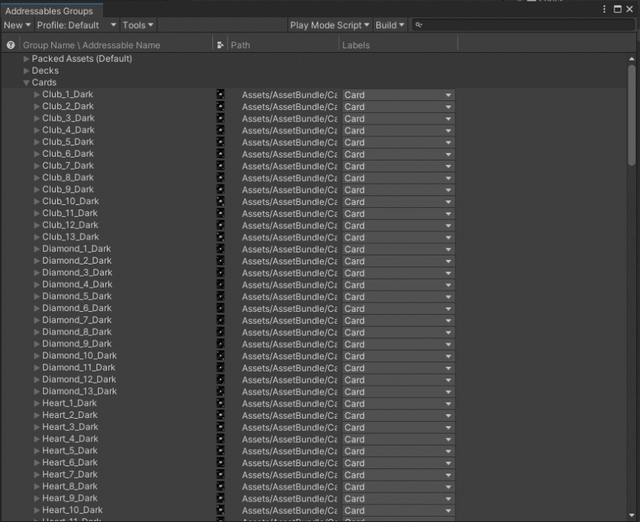
Task: Click the Build button
Action: 389,25
